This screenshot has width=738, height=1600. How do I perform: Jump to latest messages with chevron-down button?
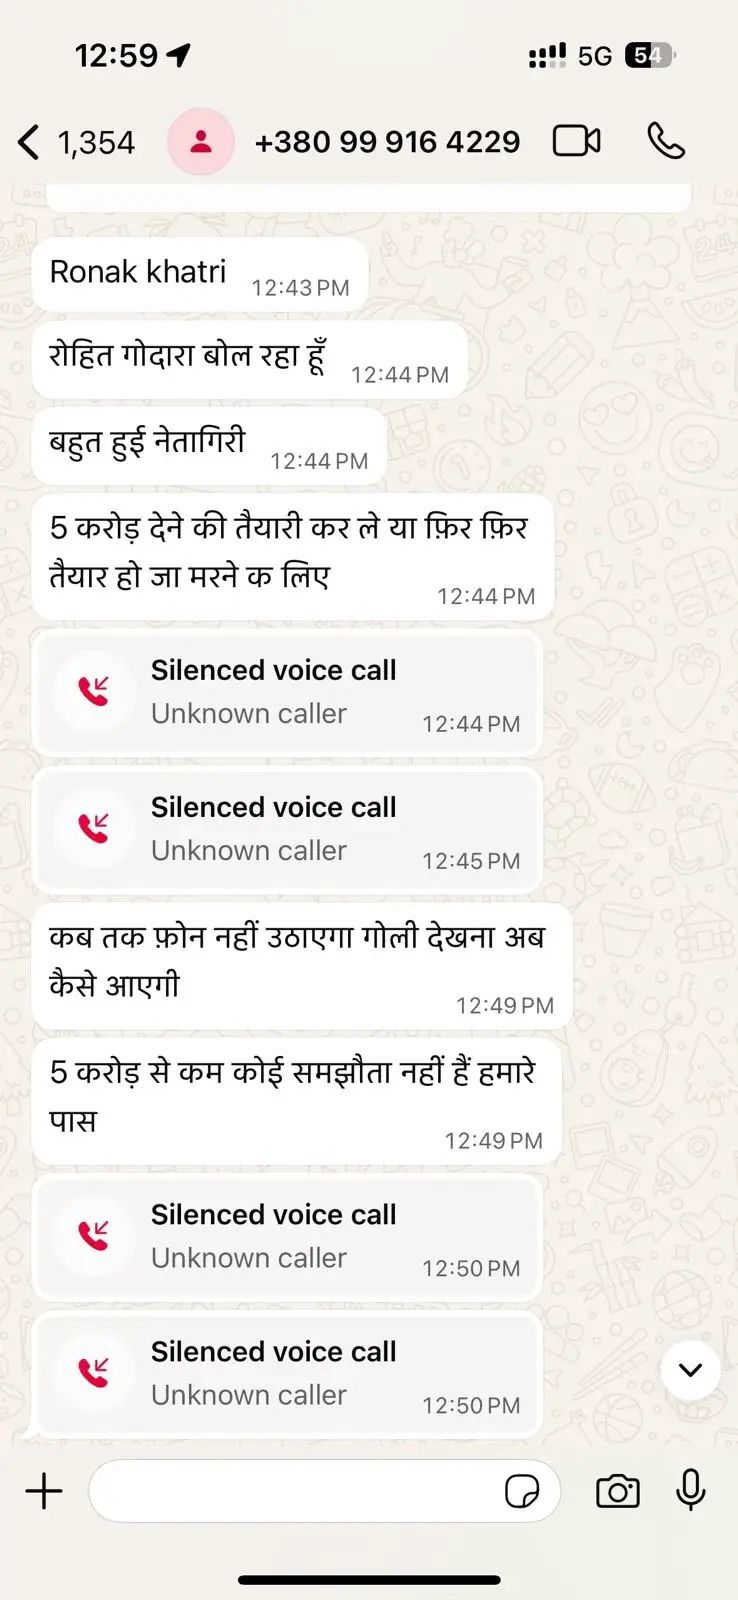(690, 1369)
